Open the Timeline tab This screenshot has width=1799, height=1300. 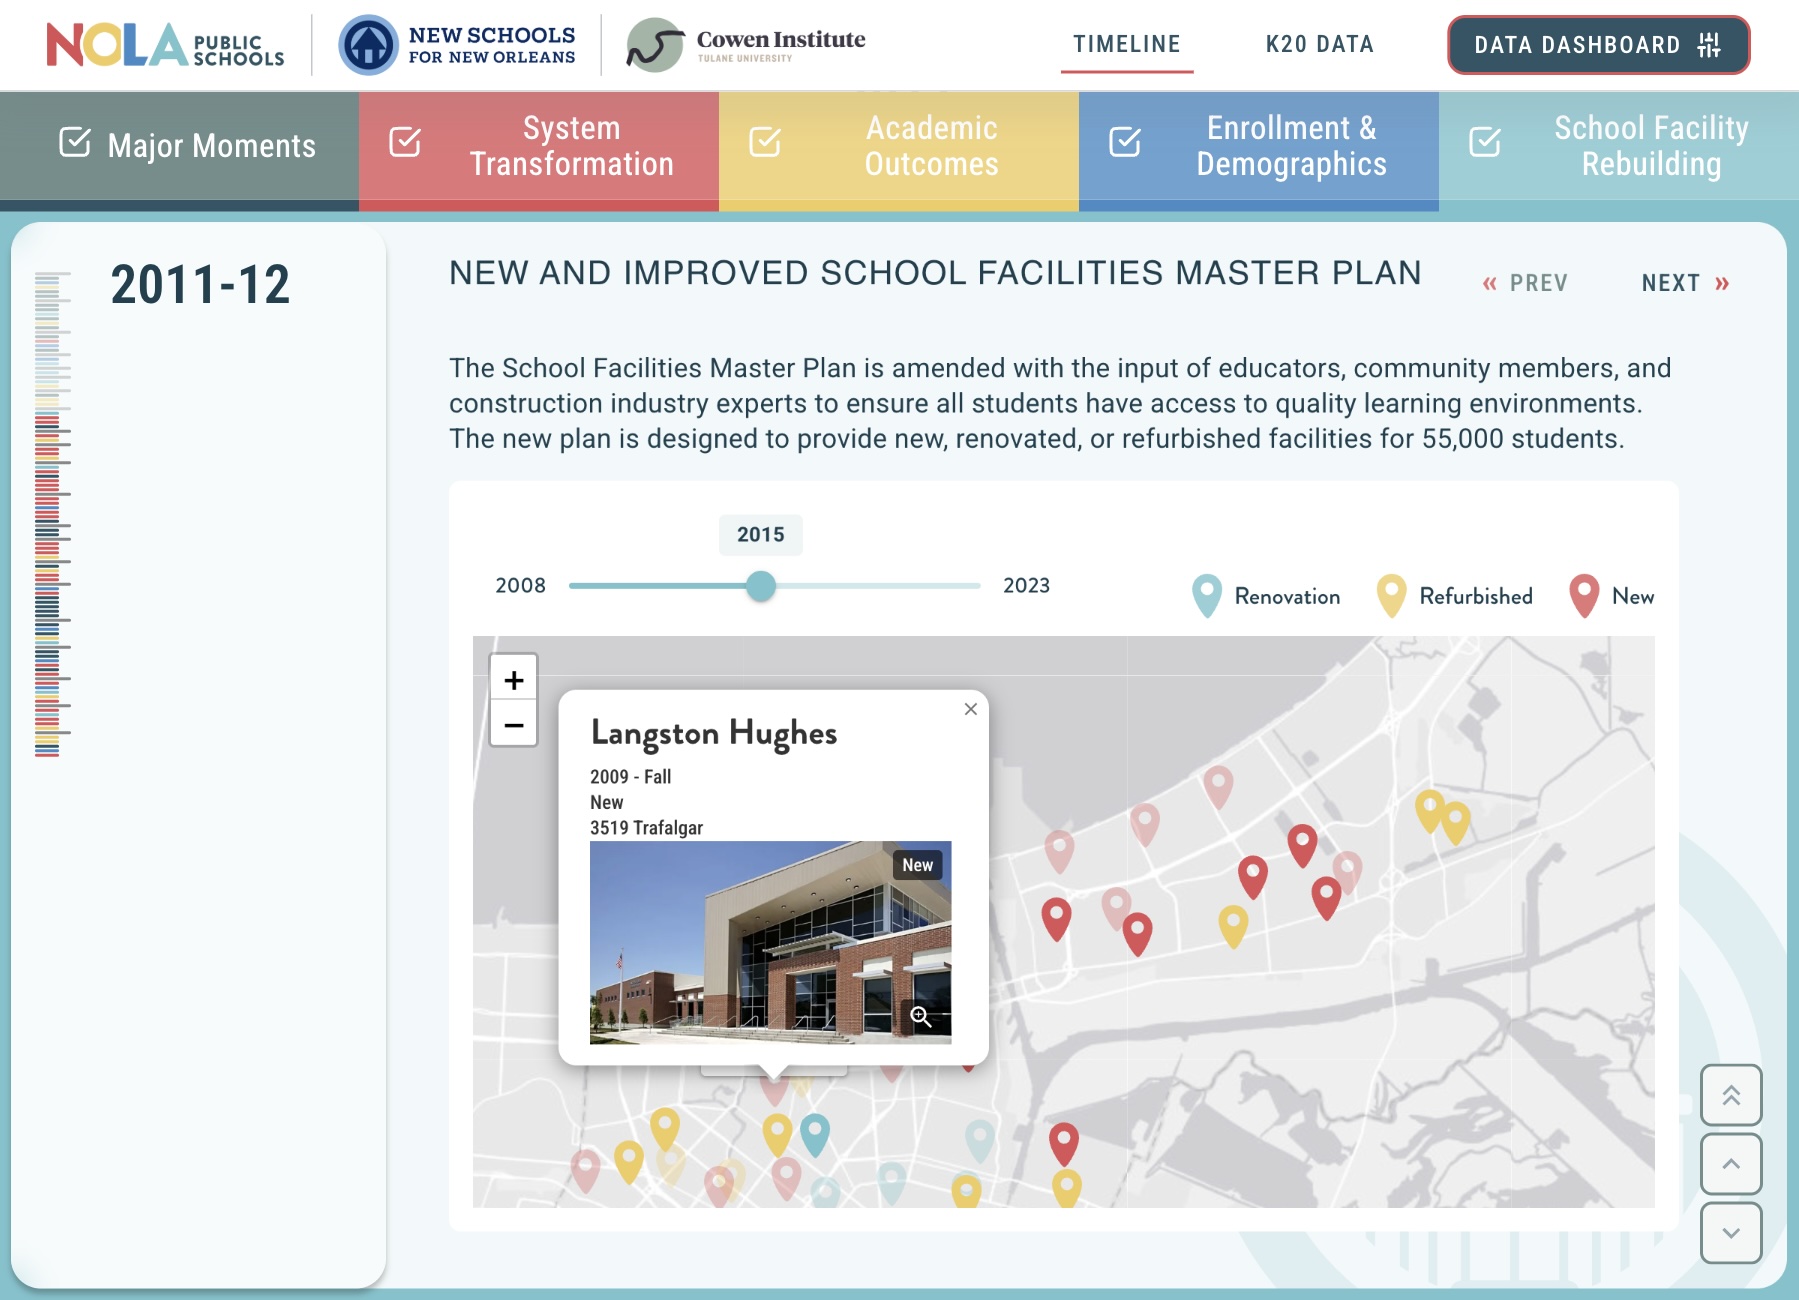[x=1127, y=45]
